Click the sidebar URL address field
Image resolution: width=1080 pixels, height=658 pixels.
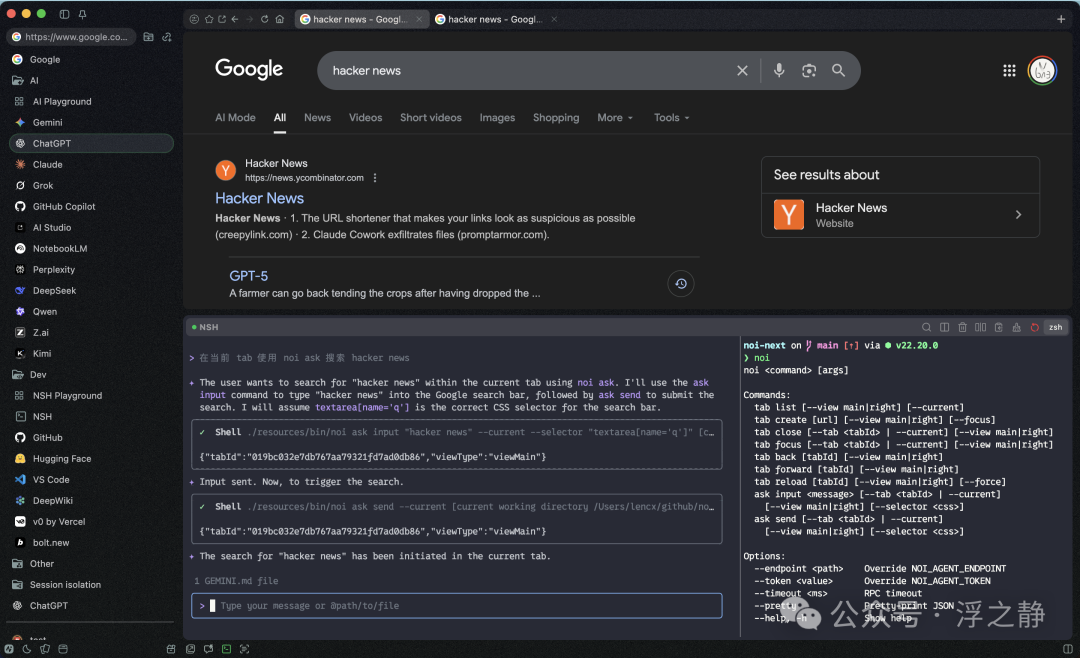[x=71, y=37]
